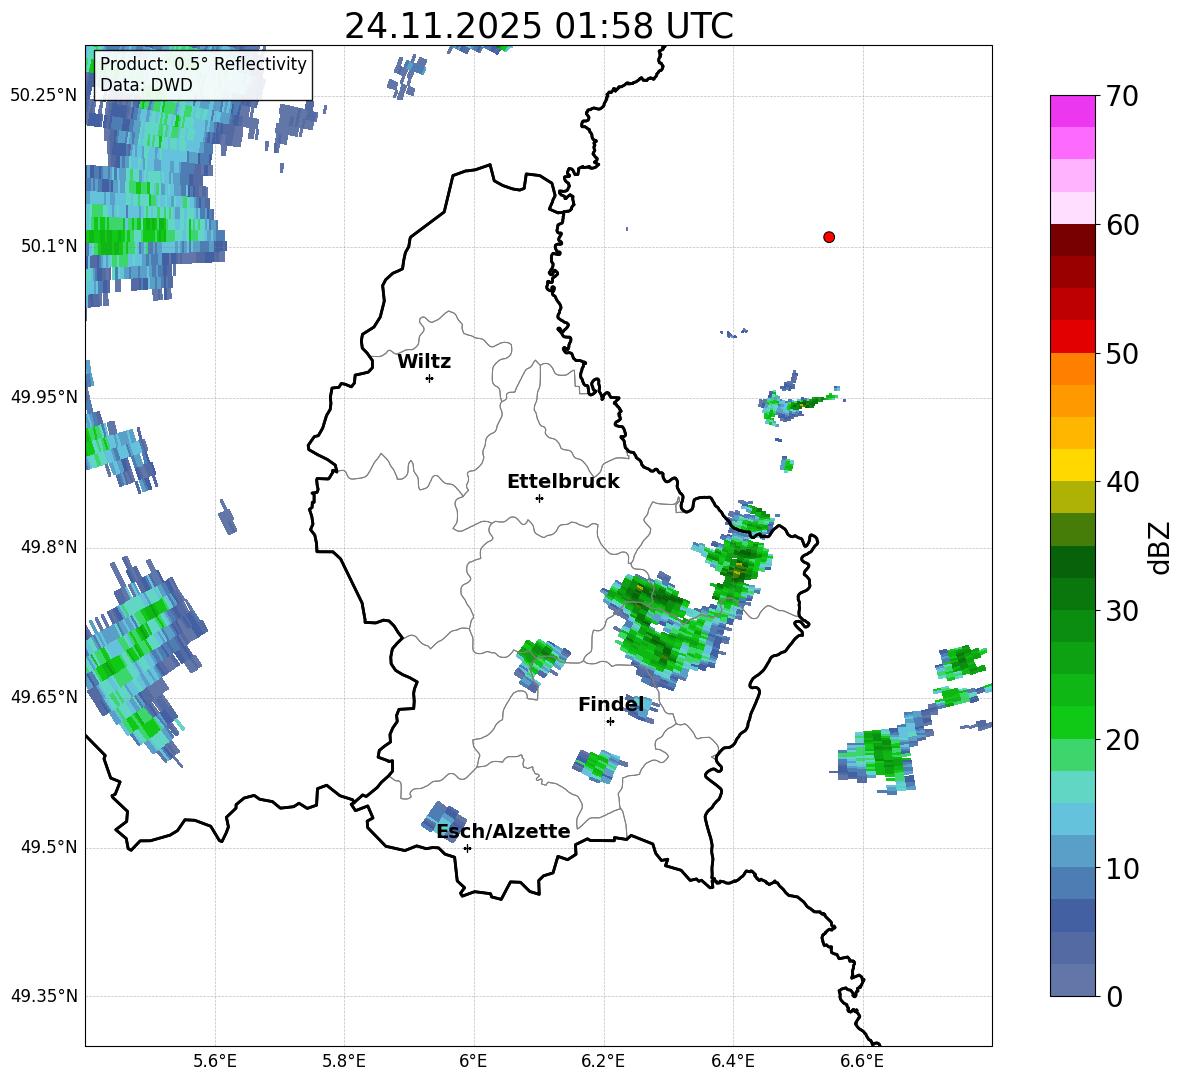Click the 5.6°E longitude label
The image size is (1184, 1081).
[x=215, y=1061]
